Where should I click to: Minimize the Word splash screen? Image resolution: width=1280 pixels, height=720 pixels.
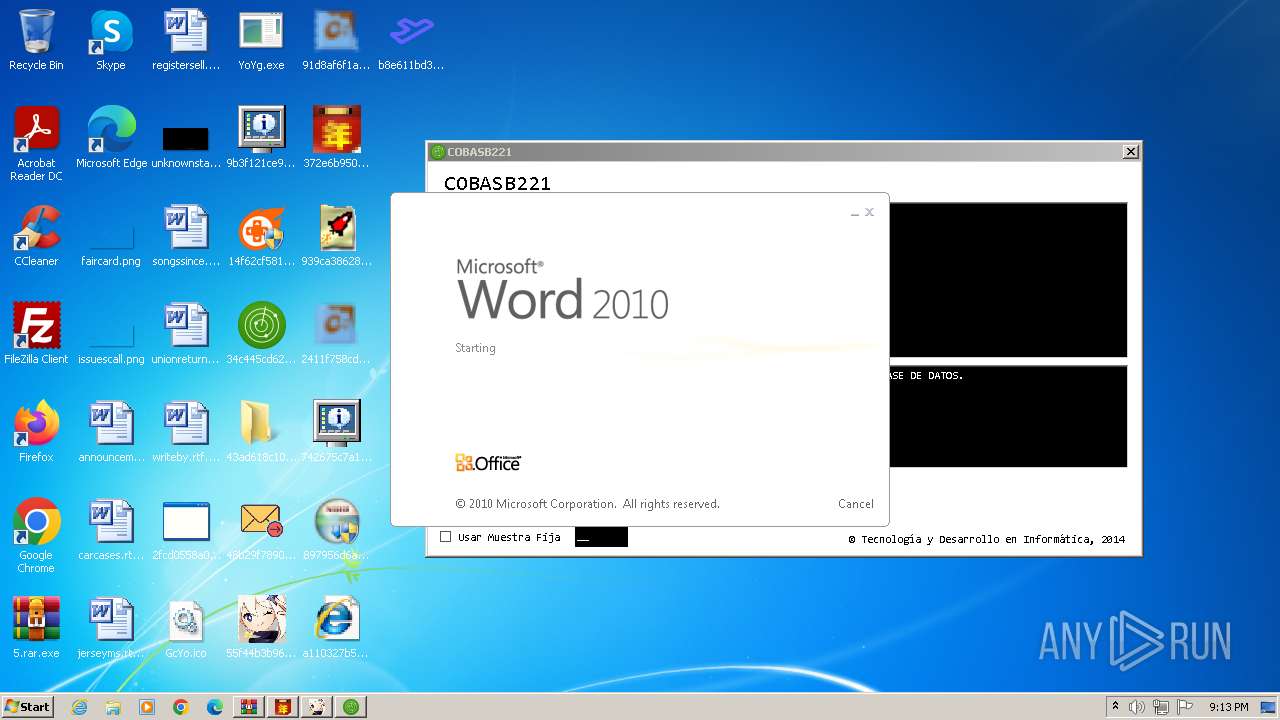pyautogui.click(x=855, y=213)
